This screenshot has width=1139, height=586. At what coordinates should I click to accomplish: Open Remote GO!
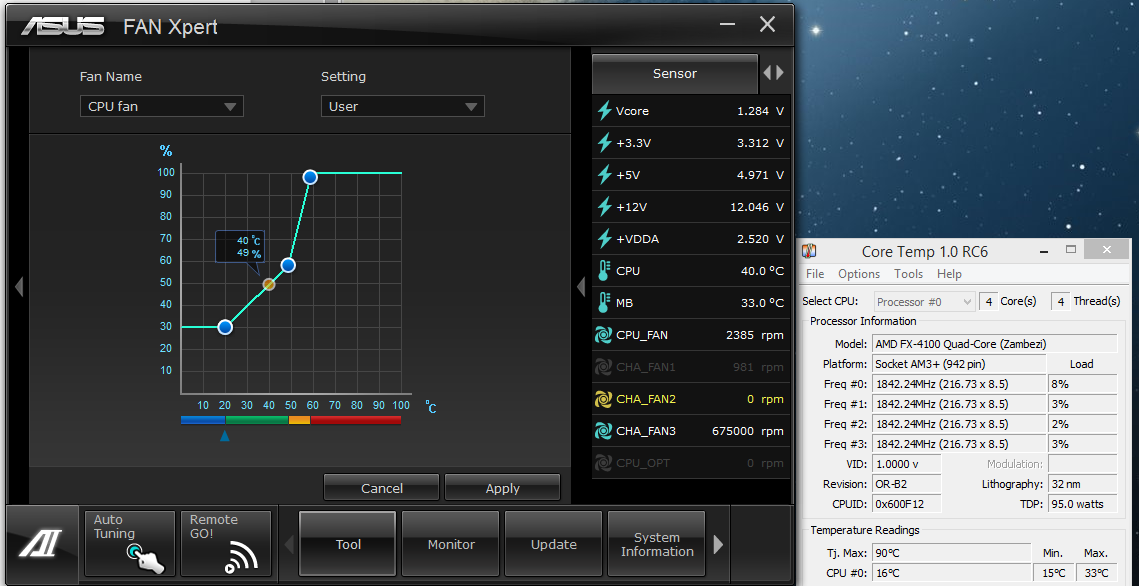pyautogui.click(x=225, y=543)
